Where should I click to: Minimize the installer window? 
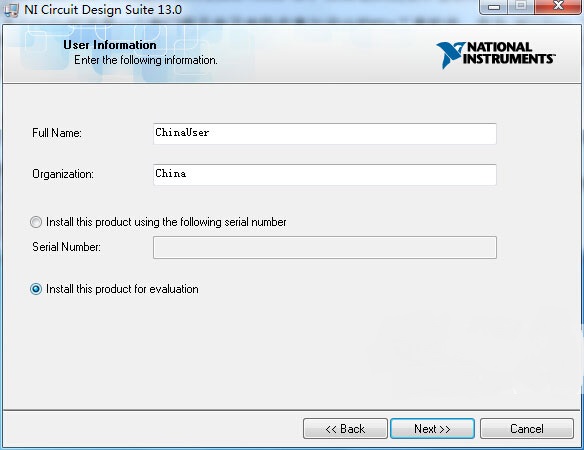[493, 7]
